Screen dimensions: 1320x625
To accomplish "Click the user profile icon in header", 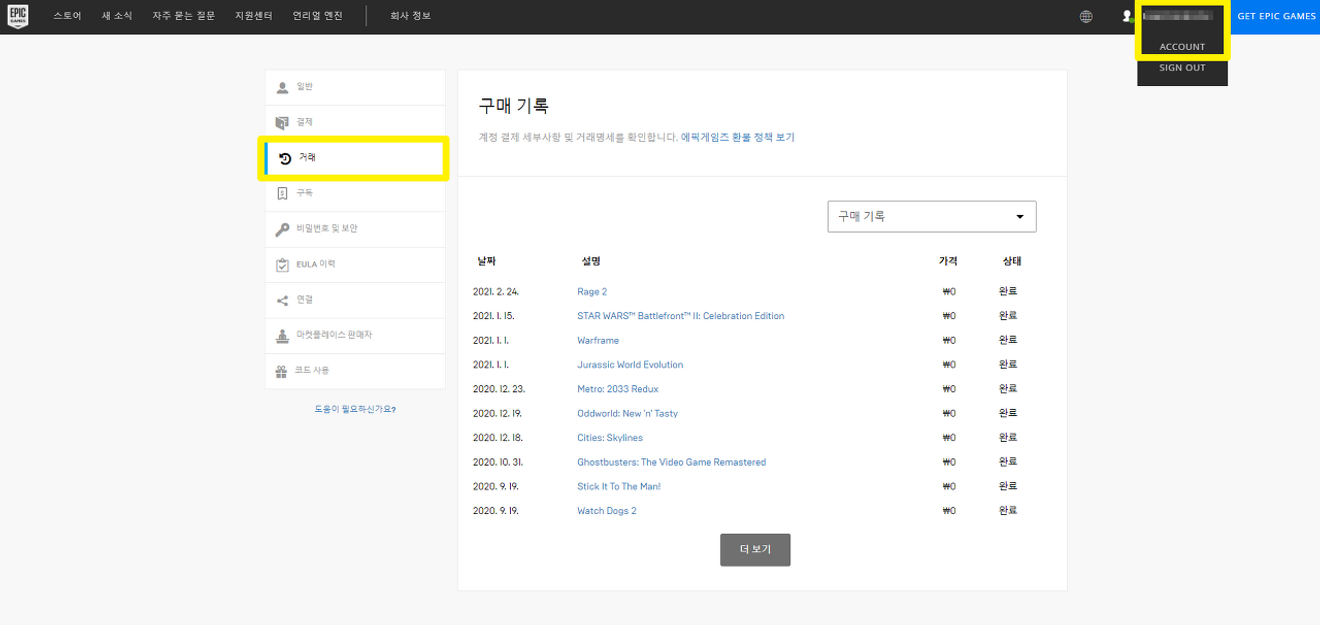I will (1127, 16).
